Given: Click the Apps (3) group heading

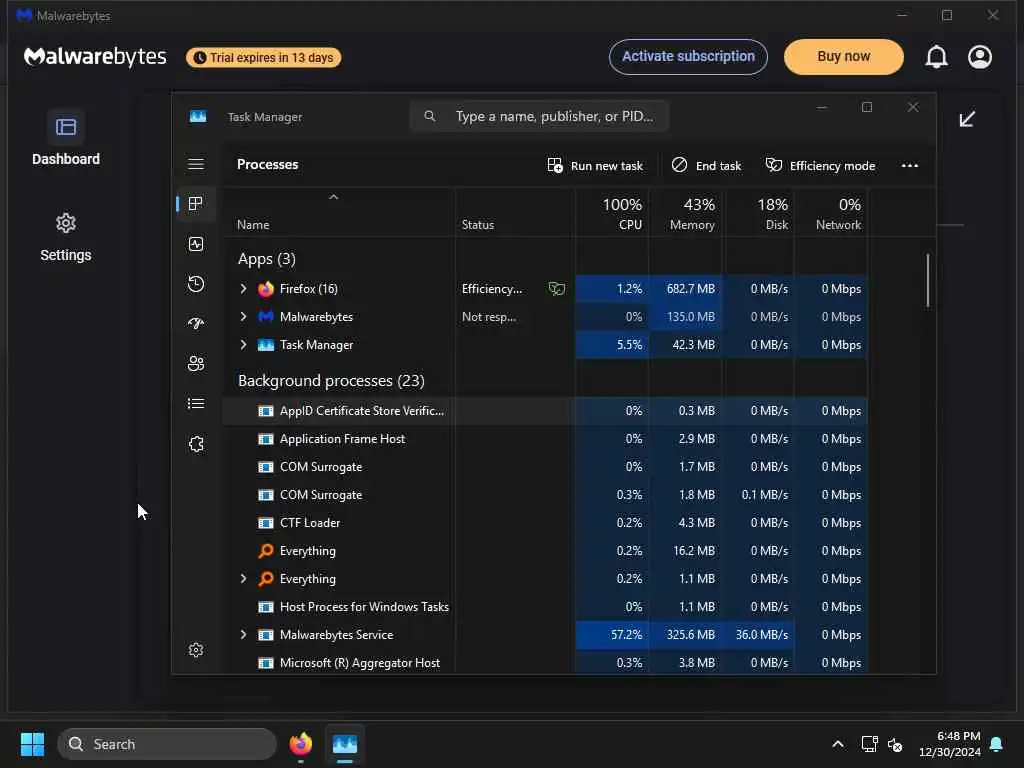Looking at the screenshot, I should tap(266, 259).
